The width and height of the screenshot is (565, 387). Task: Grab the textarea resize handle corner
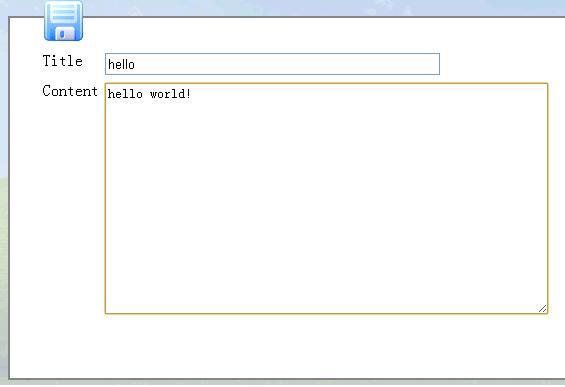(x=542, y=308)
